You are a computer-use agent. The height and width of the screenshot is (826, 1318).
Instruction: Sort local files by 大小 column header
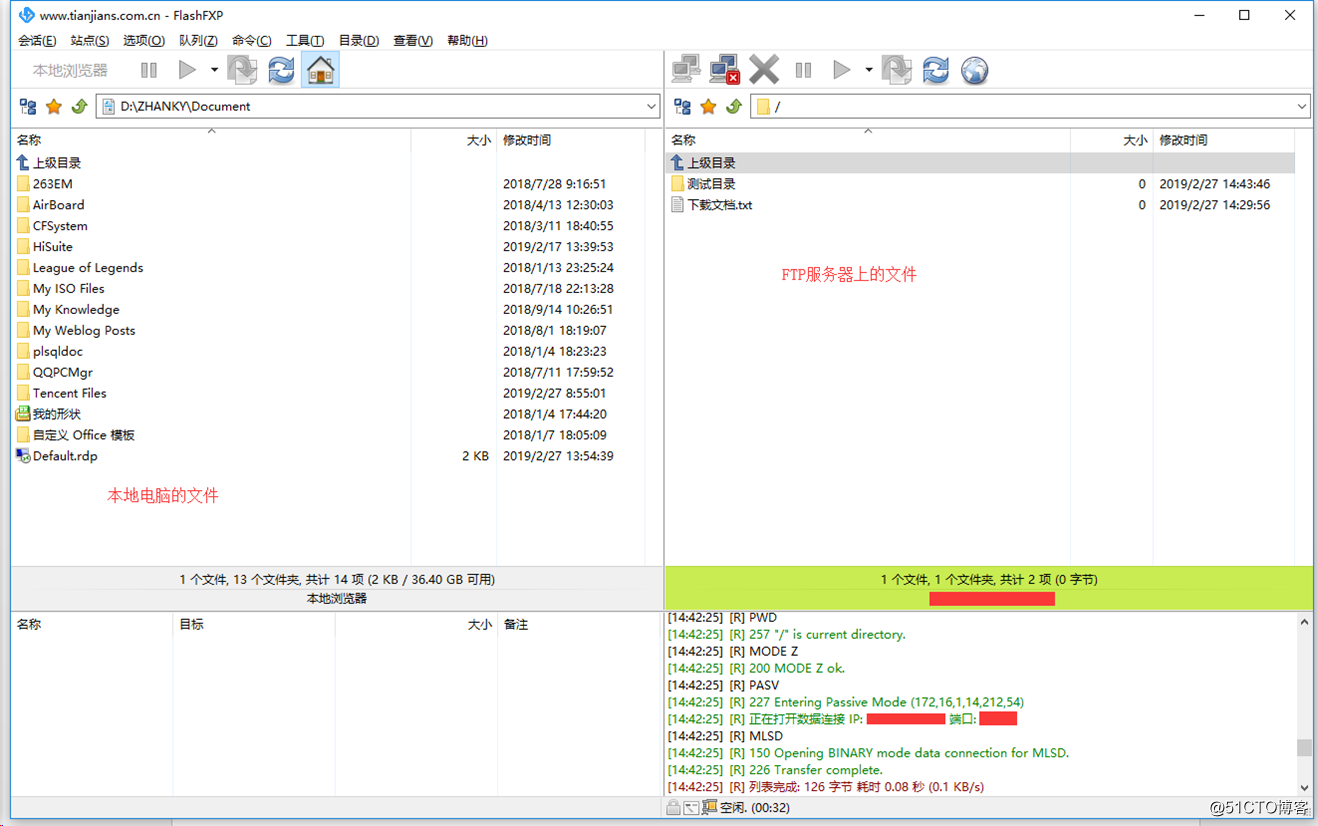[454, 140]
